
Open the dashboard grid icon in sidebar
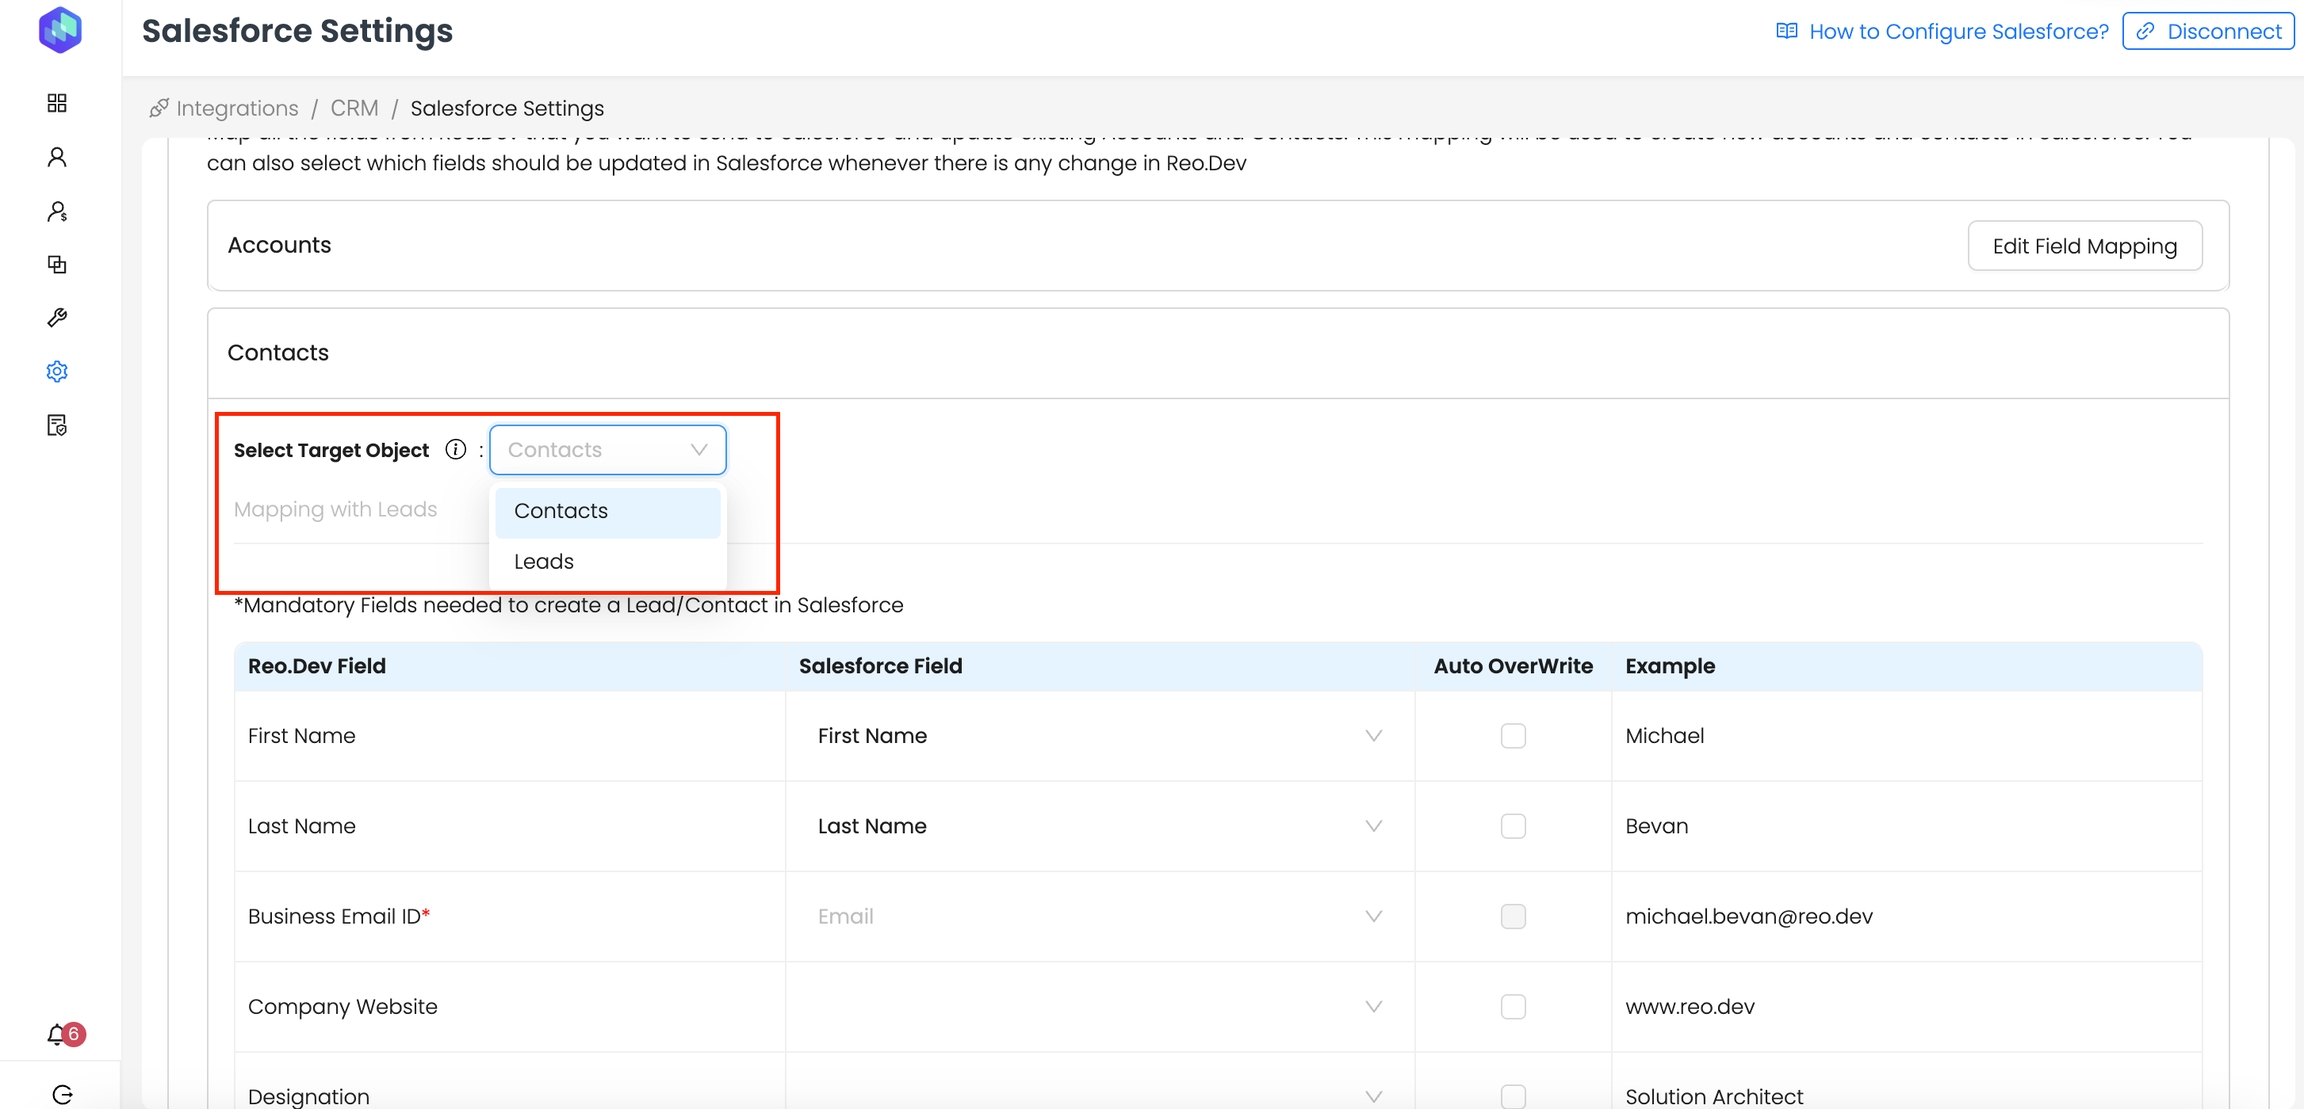click(57, 103)
